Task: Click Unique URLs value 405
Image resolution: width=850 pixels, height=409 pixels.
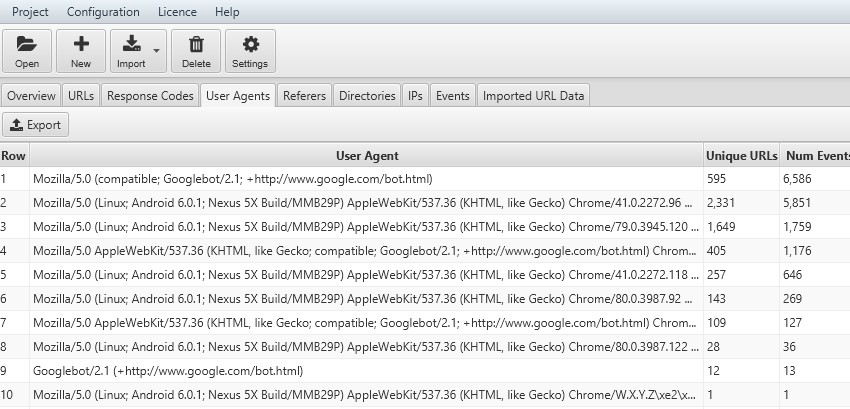Action: [716, 251]
